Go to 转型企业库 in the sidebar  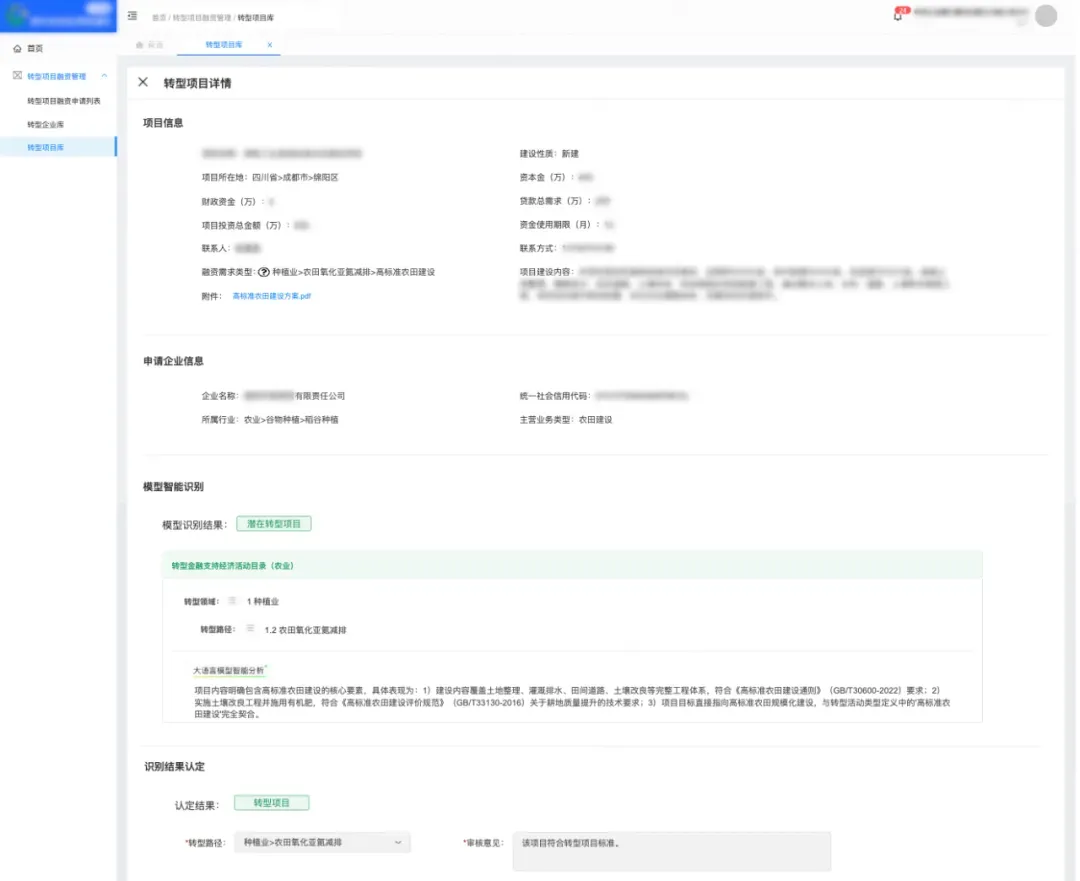pos(45,124)
